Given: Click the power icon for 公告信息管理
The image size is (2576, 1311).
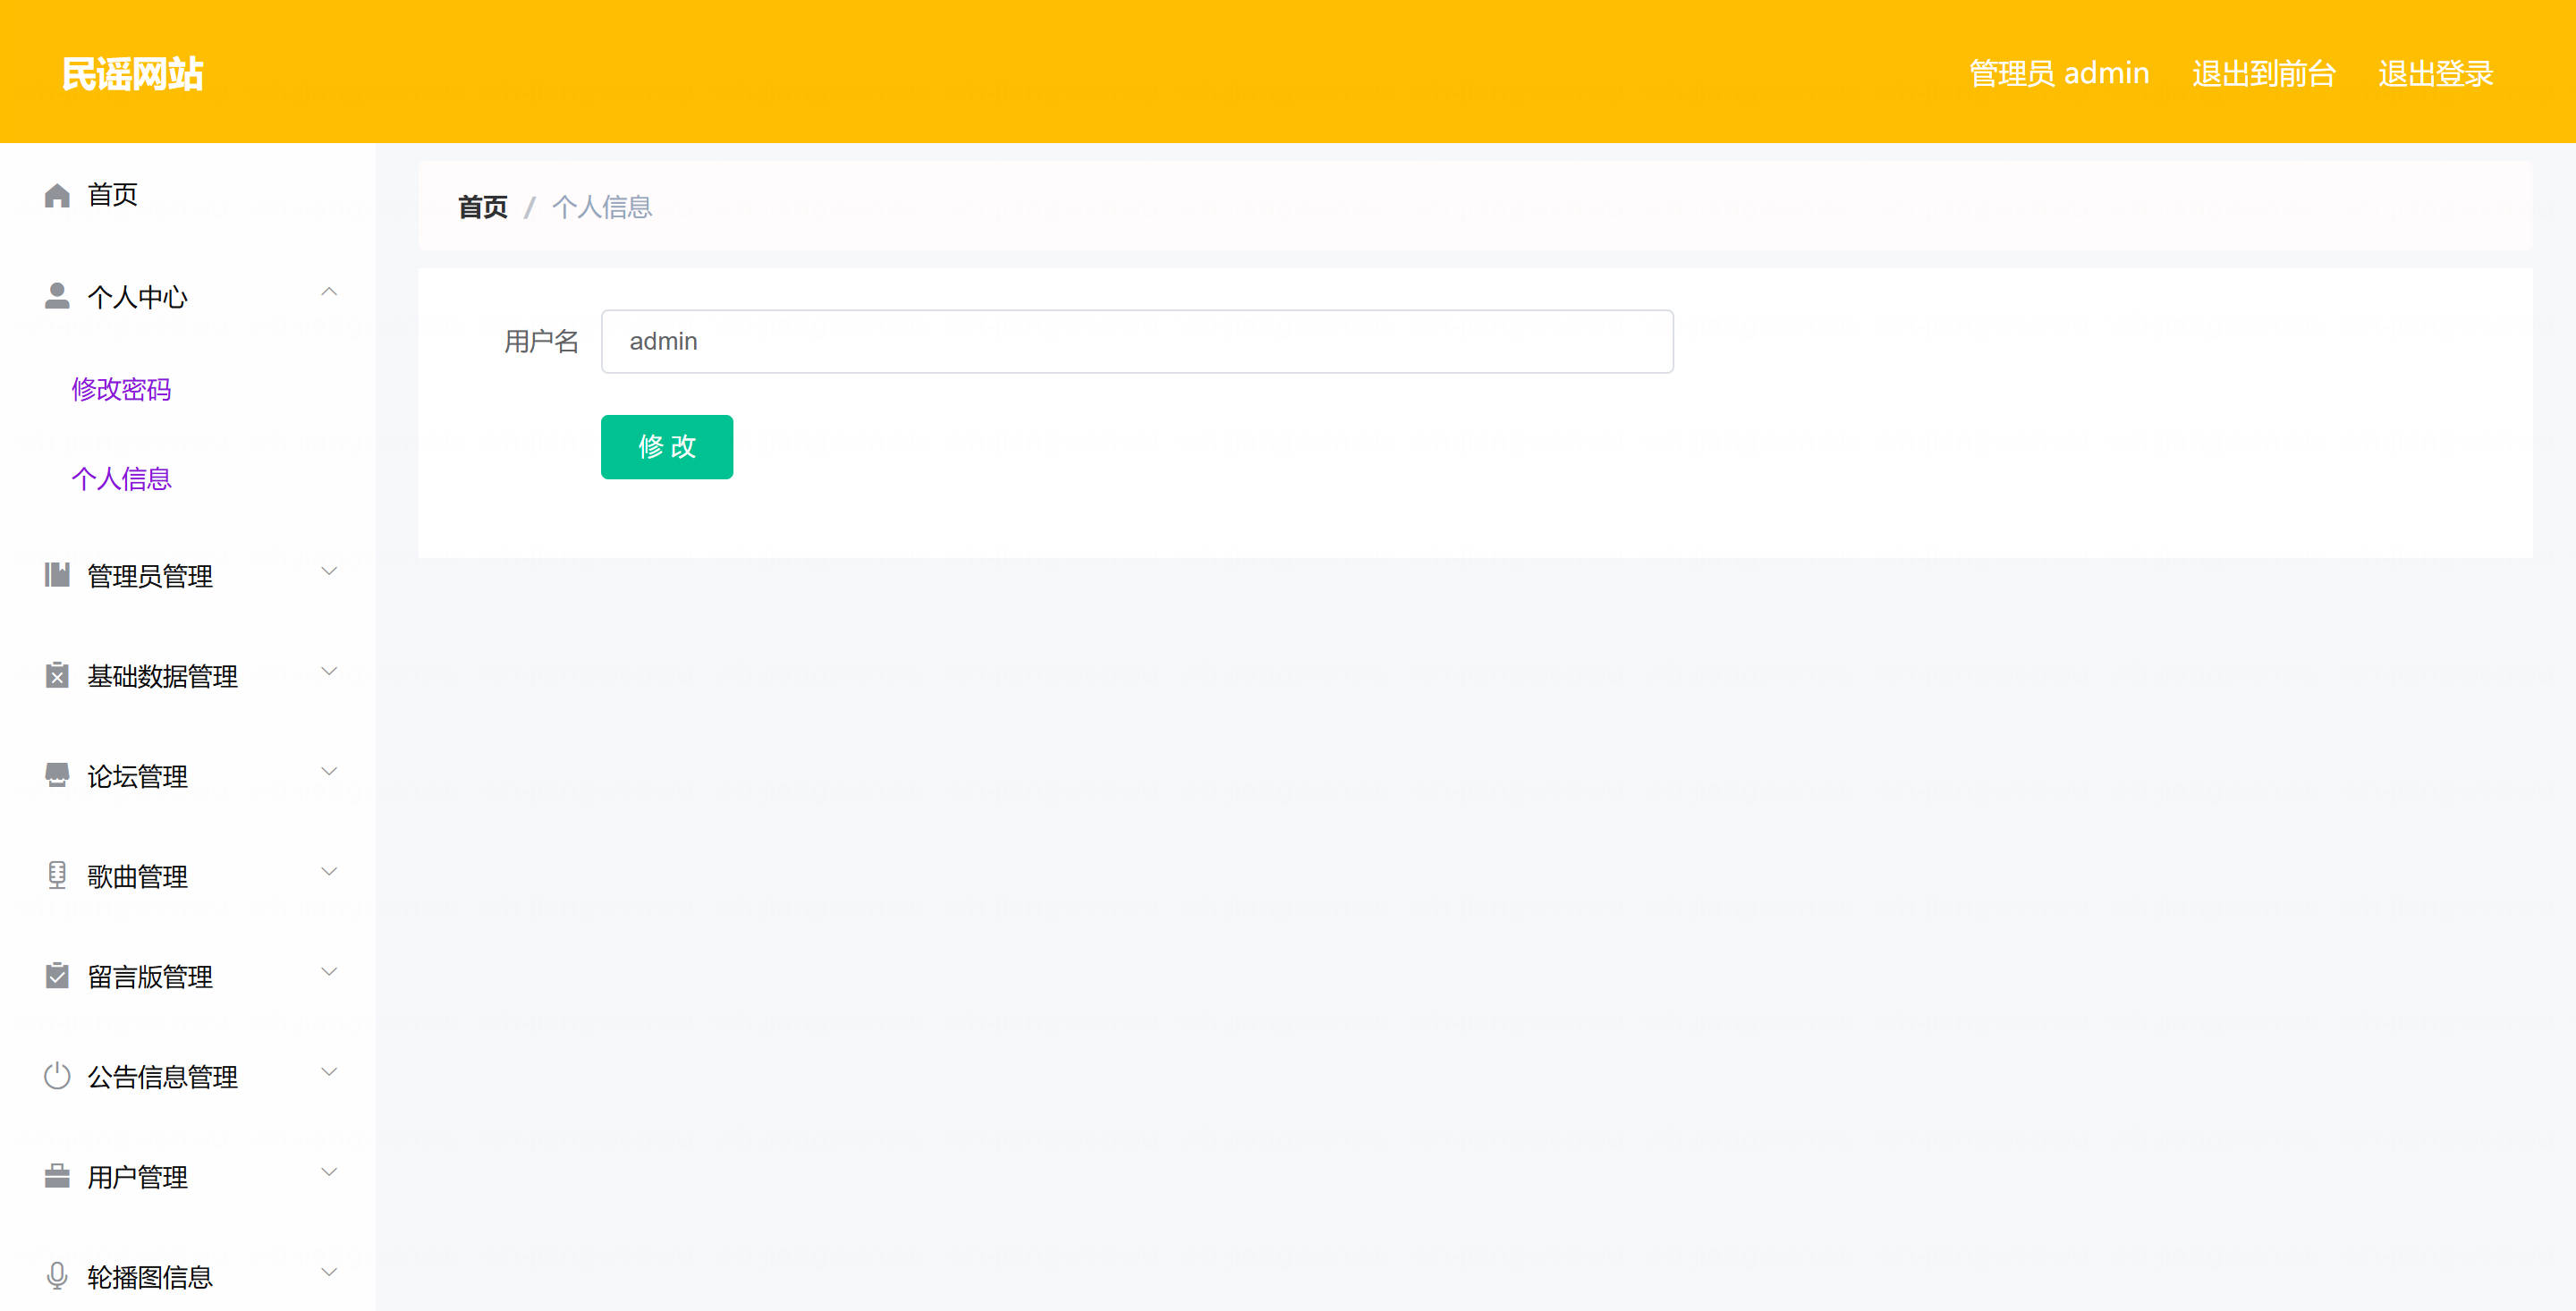Looking at the screenshot, I should click(x=57, y=1076).
